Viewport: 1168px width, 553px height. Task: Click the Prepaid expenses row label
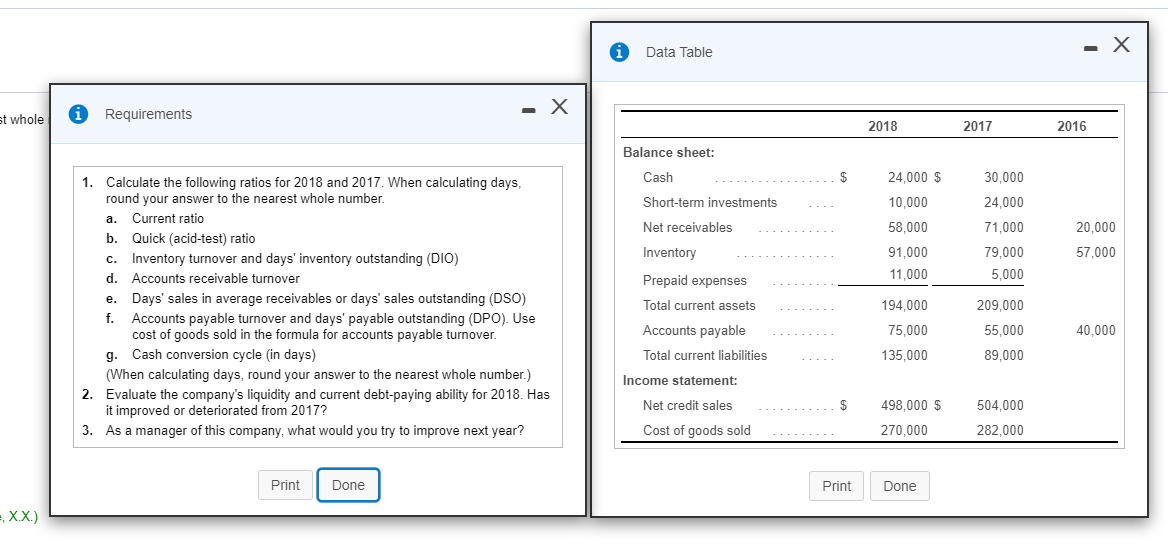694,281
